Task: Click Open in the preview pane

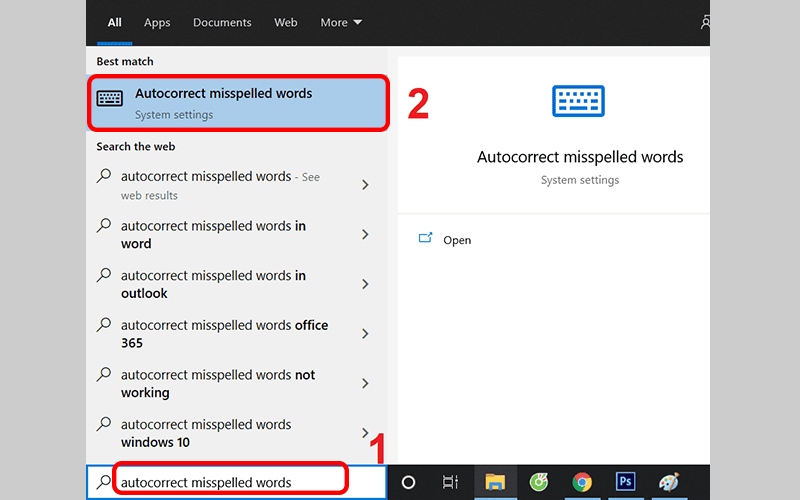Action: click(457, 240)
